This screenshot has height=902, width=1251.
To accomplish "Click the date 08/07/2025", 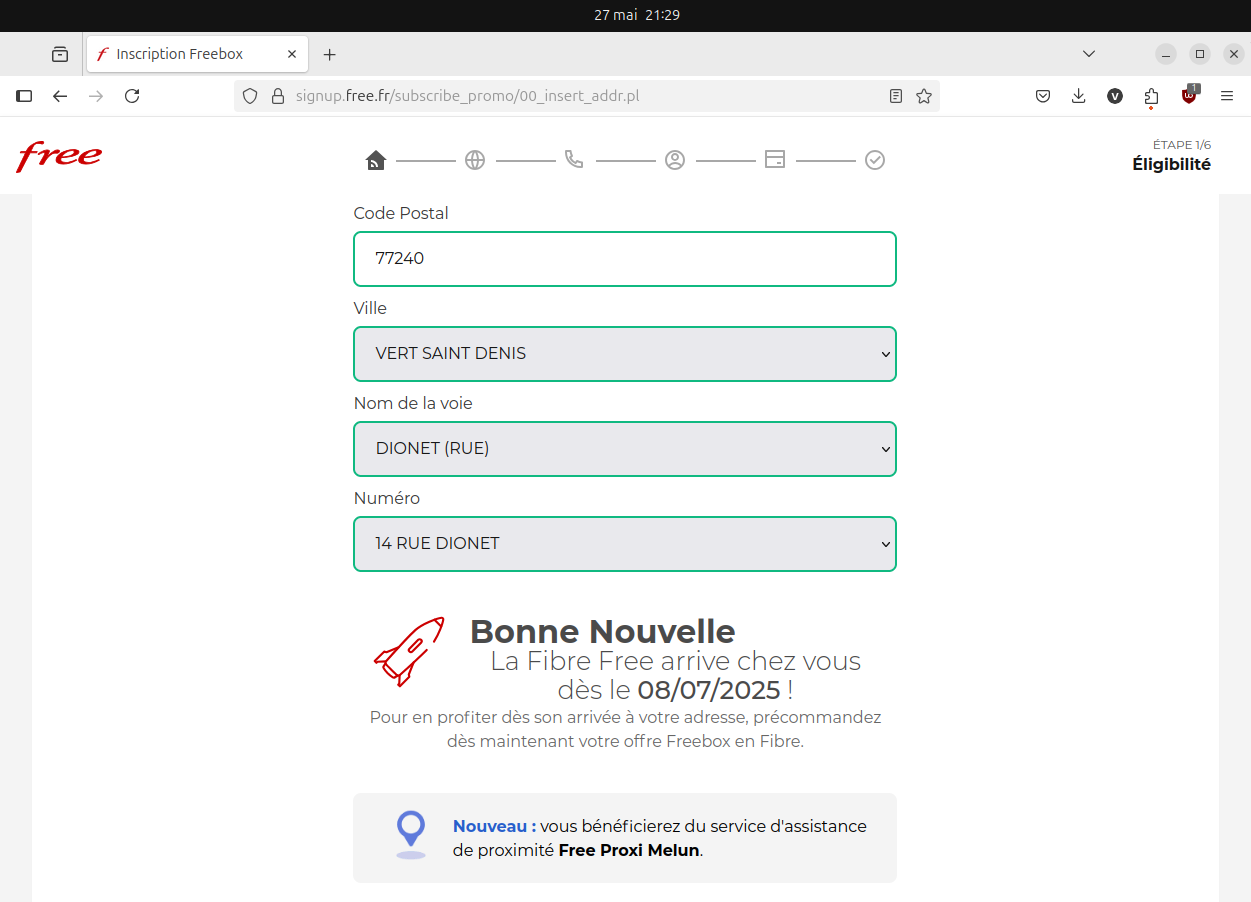I will tap(709, 690).
